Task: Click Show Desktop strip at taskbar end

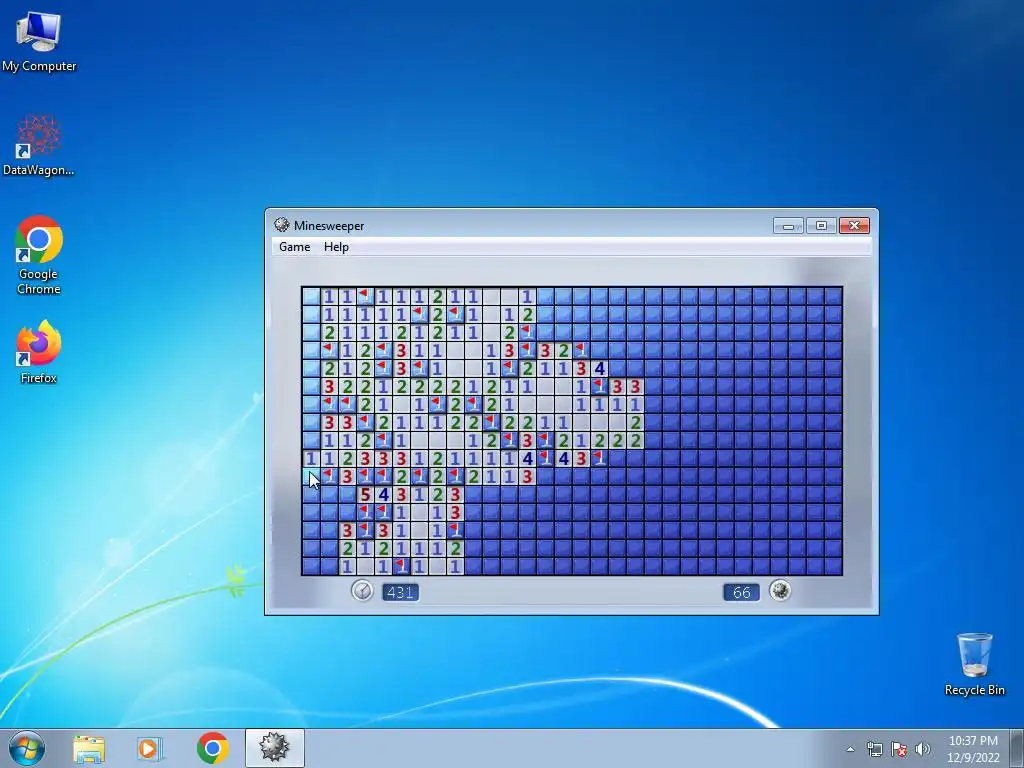Action: 1019,748
